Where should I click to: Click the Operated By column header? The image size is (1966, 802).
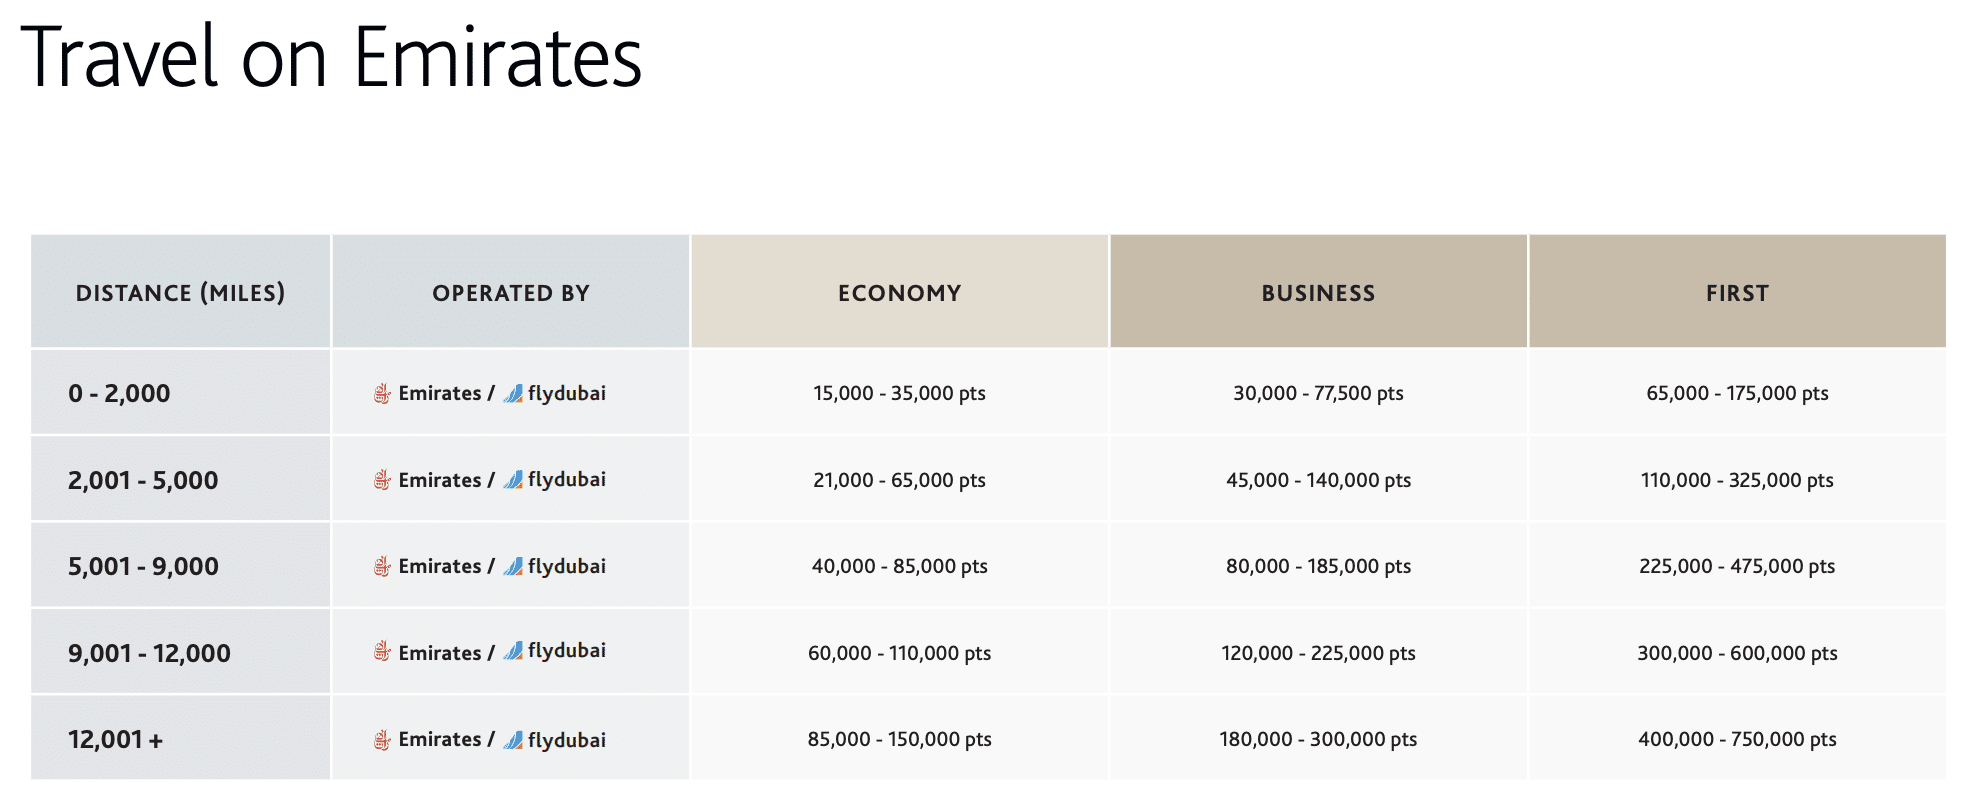[511, 293]
